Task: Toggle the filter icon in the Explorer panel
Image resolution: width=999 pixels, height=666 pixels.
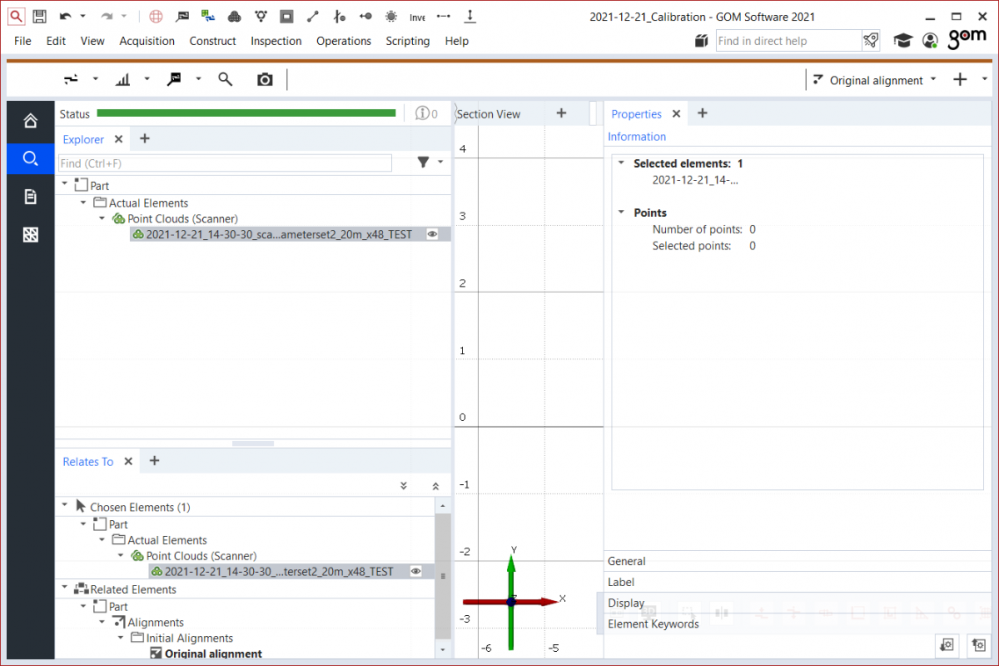Action: [x=424, y=162]
